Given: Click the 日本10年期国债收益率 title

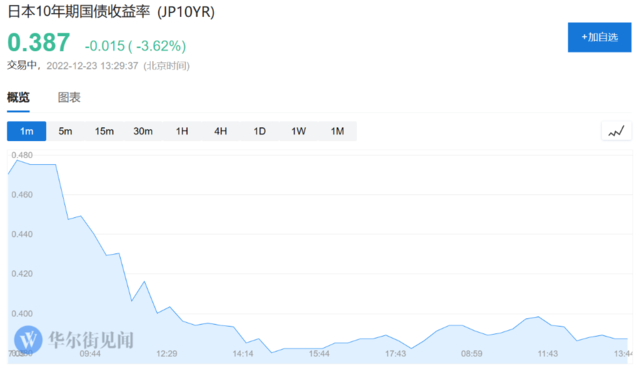Looking at the screenshot, I should pyautogui.click(x=79, y=11).
